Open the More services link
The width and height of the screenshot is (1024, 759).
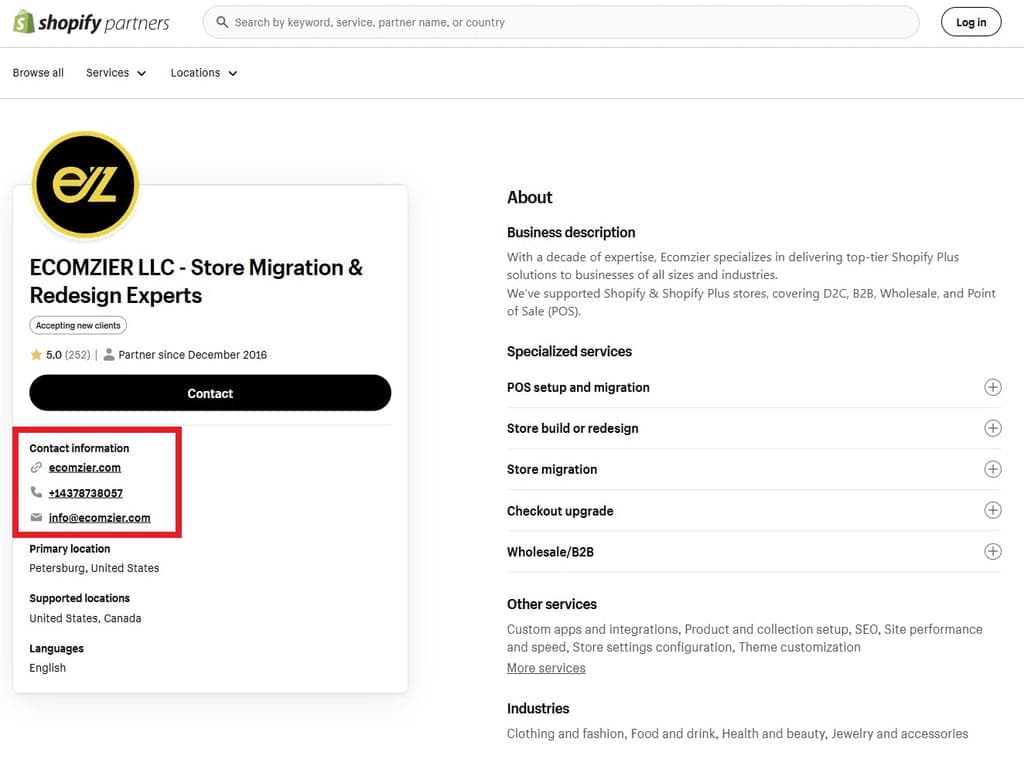[546, 668]
